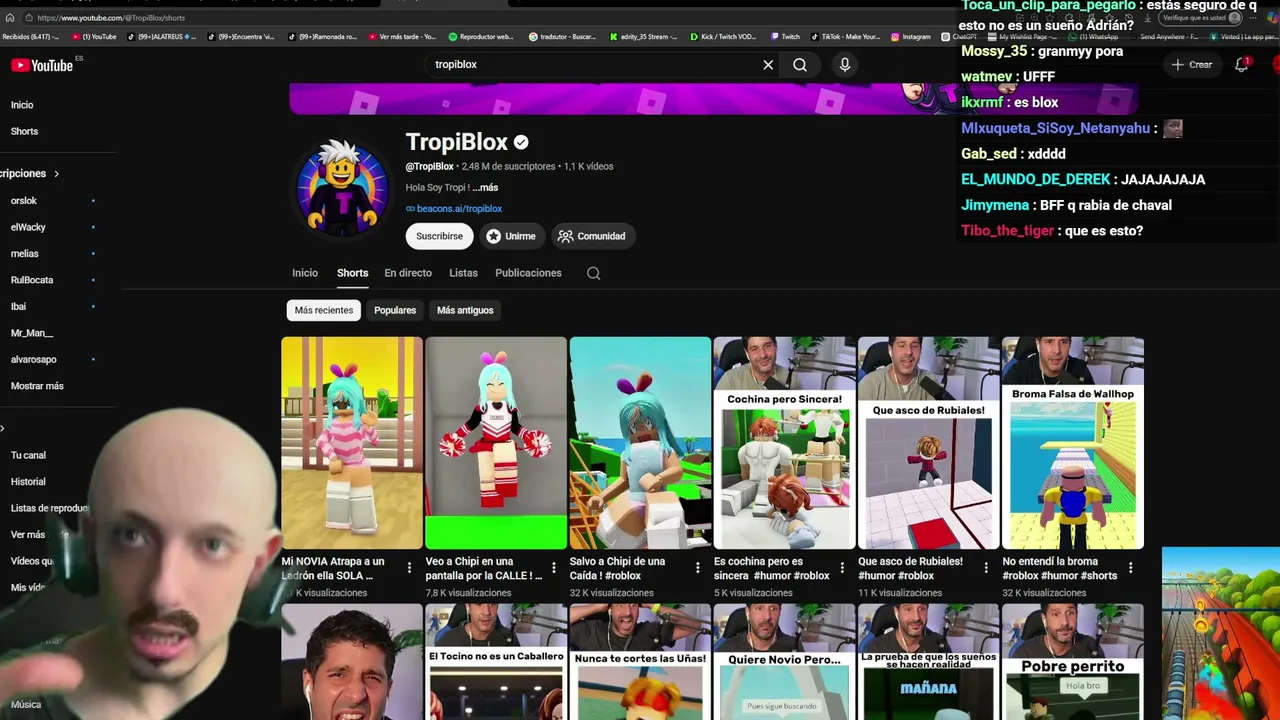Open options menu for 'No entendí la broma'

[x=1130, y=568]
